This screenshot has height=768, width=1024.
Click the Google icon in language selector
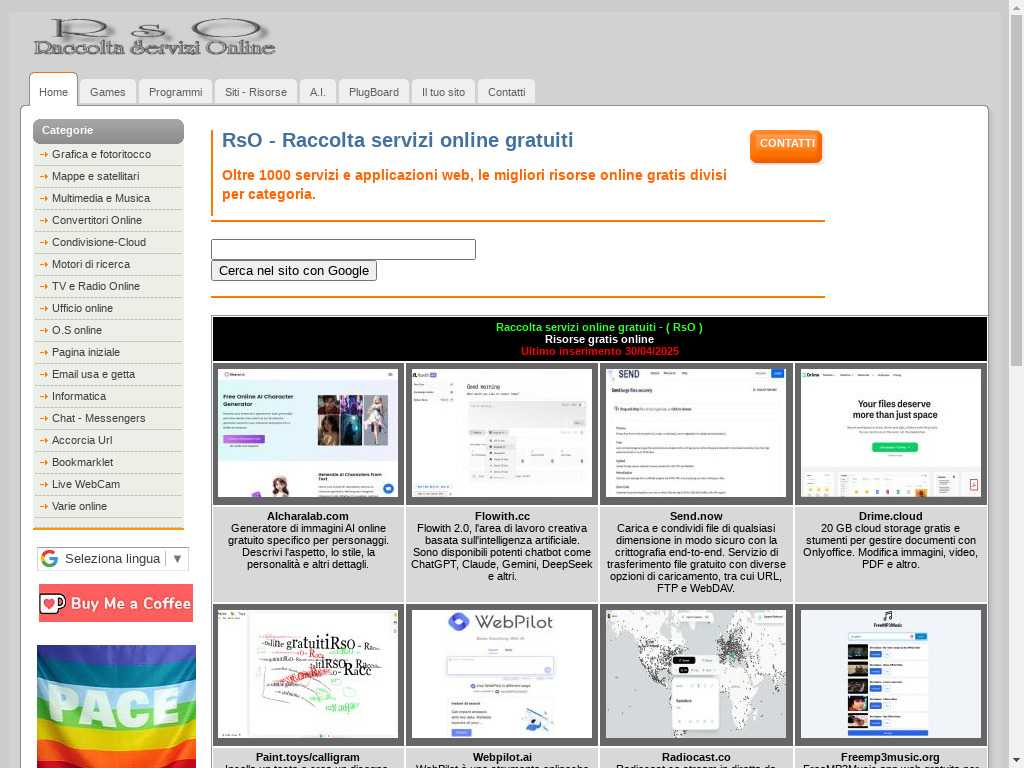point(50,558)
